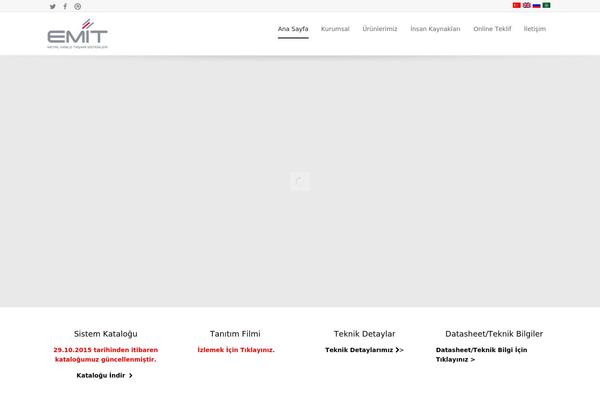Open the Twitter social link
The width and height of the screenshot is (600, 400).
click(x=53, y=7)
